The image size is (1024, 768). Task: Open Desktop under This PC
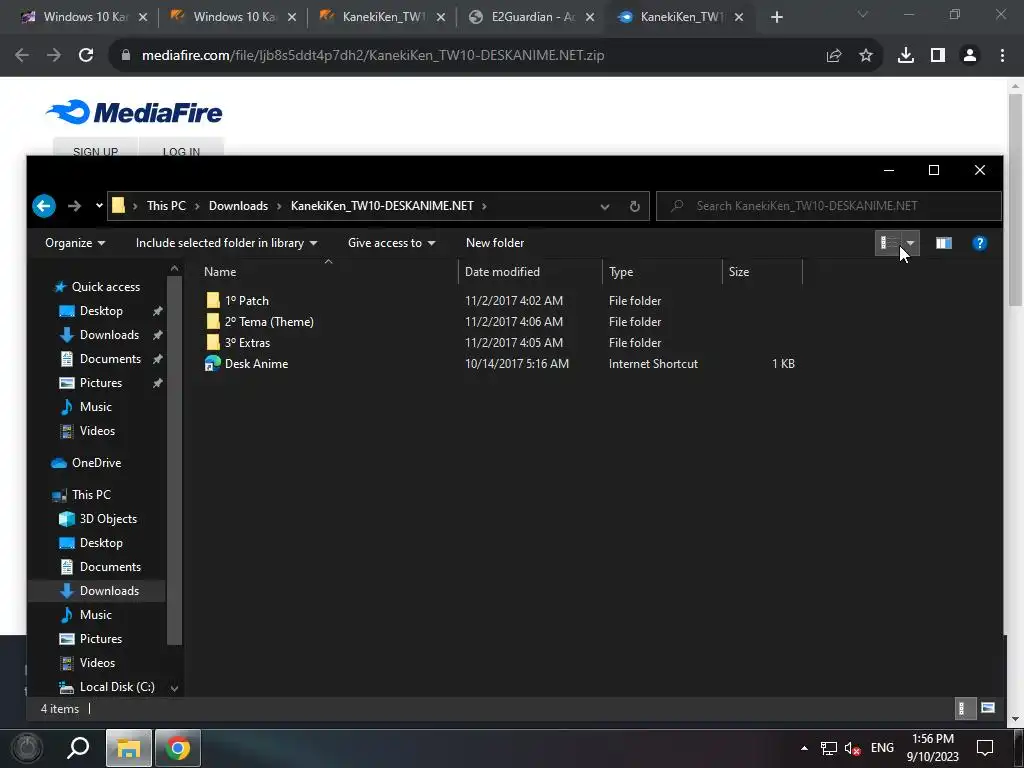101,543
